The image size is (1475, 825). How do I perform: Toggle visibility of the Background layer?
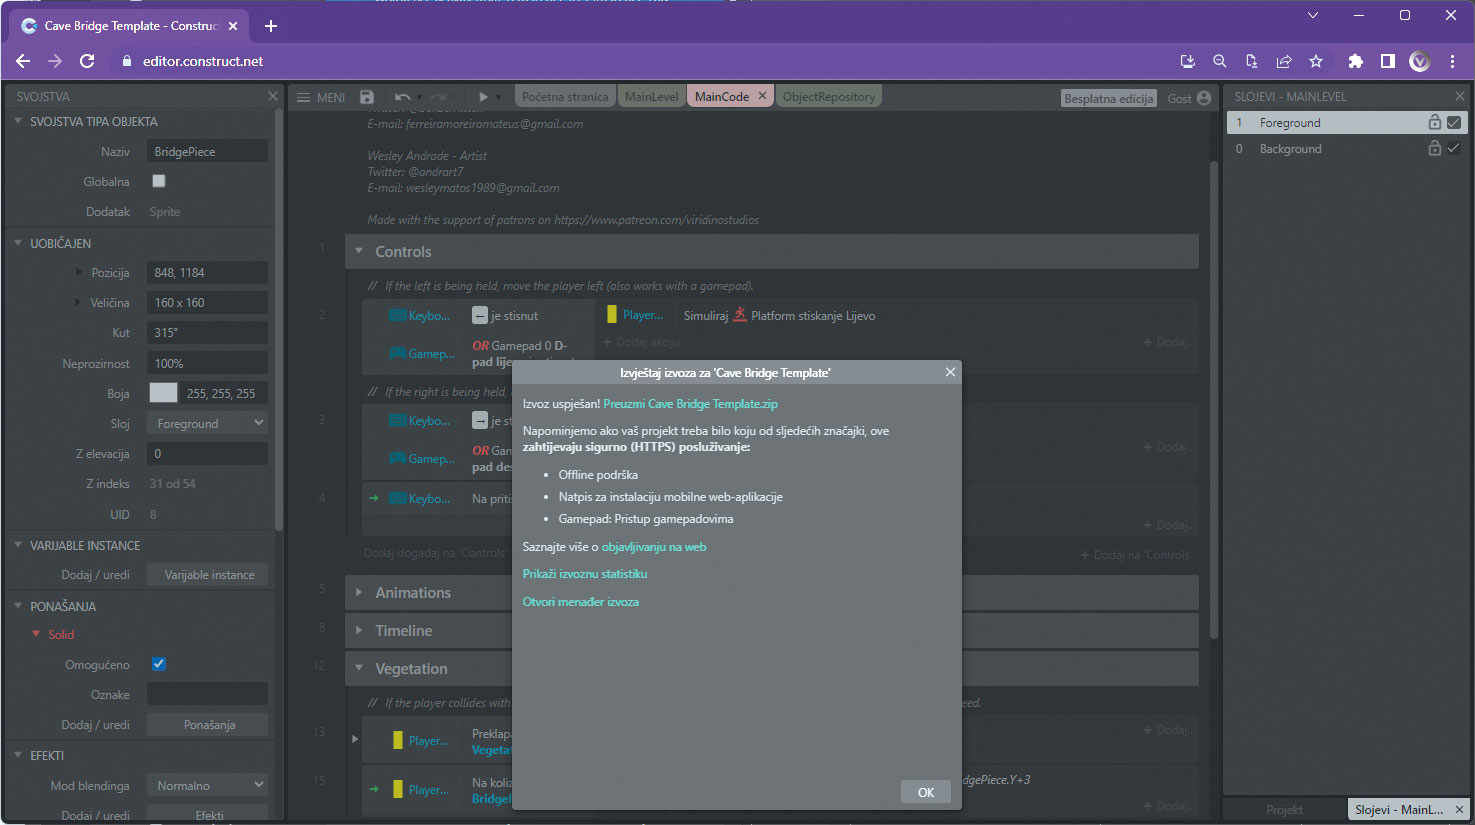1454,148
